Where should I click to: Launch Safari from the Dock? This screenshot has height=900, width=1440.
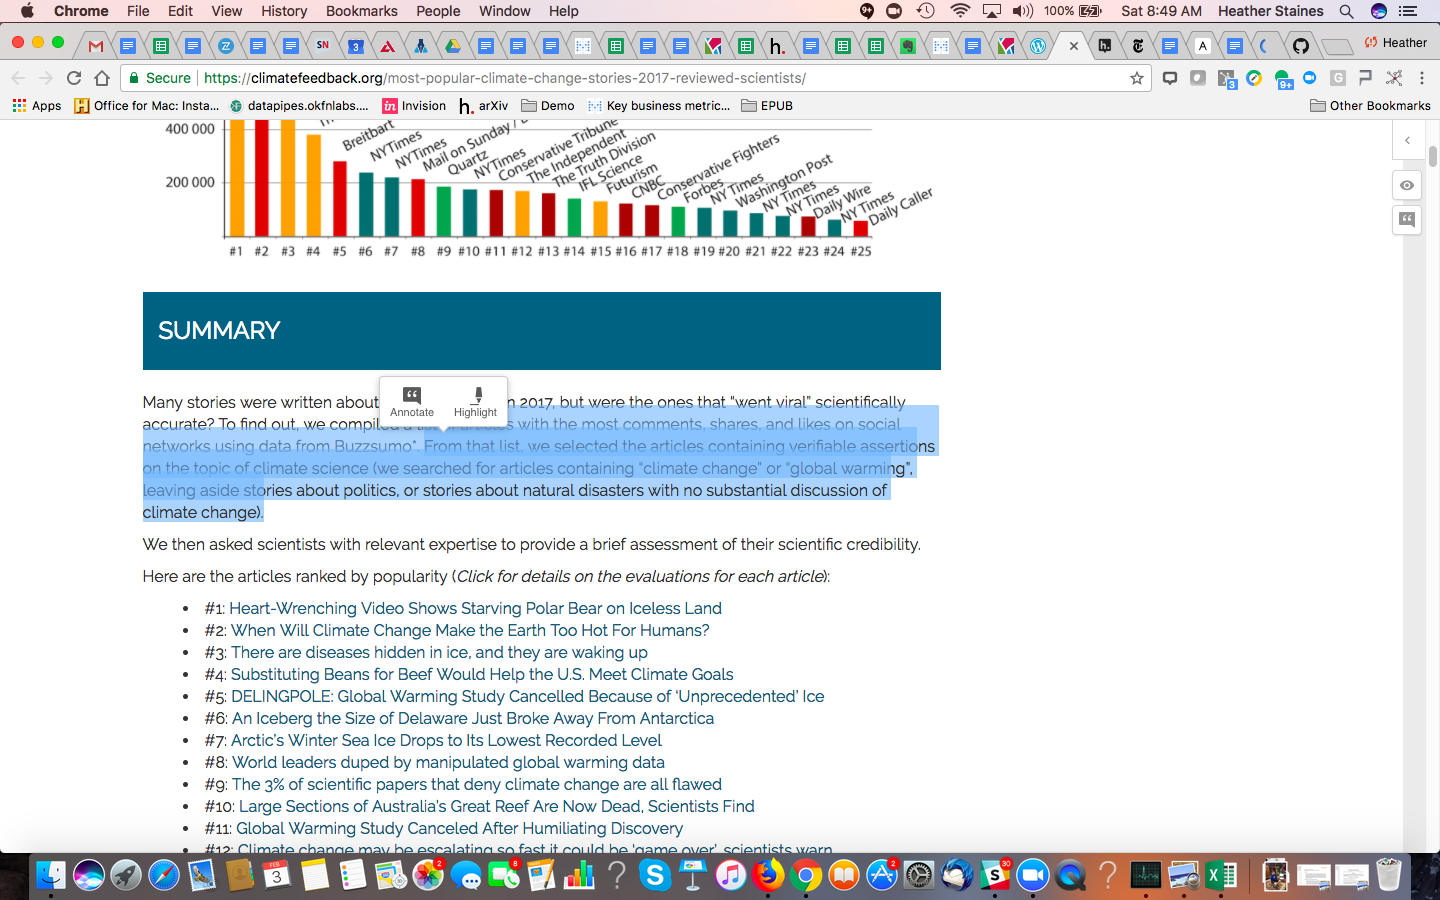(x=163, y=876)
